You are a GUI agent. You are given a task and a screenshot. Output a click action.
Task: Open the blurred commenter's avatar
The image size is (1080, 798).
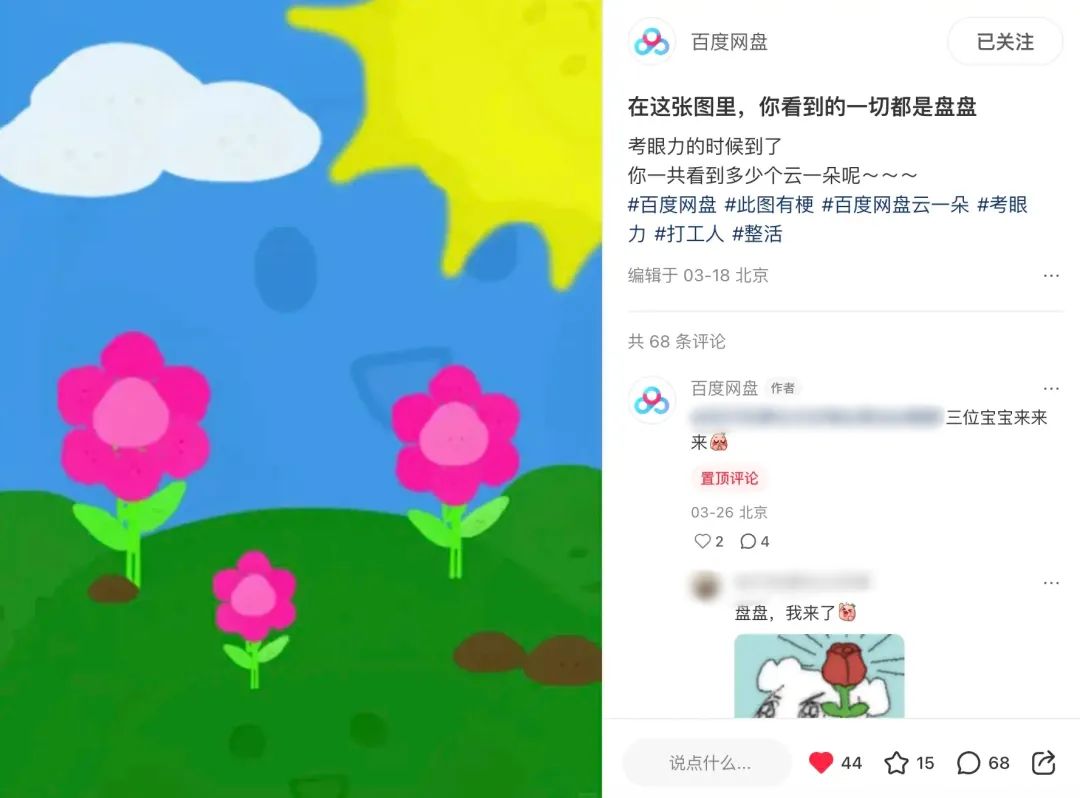pos(705,587)
